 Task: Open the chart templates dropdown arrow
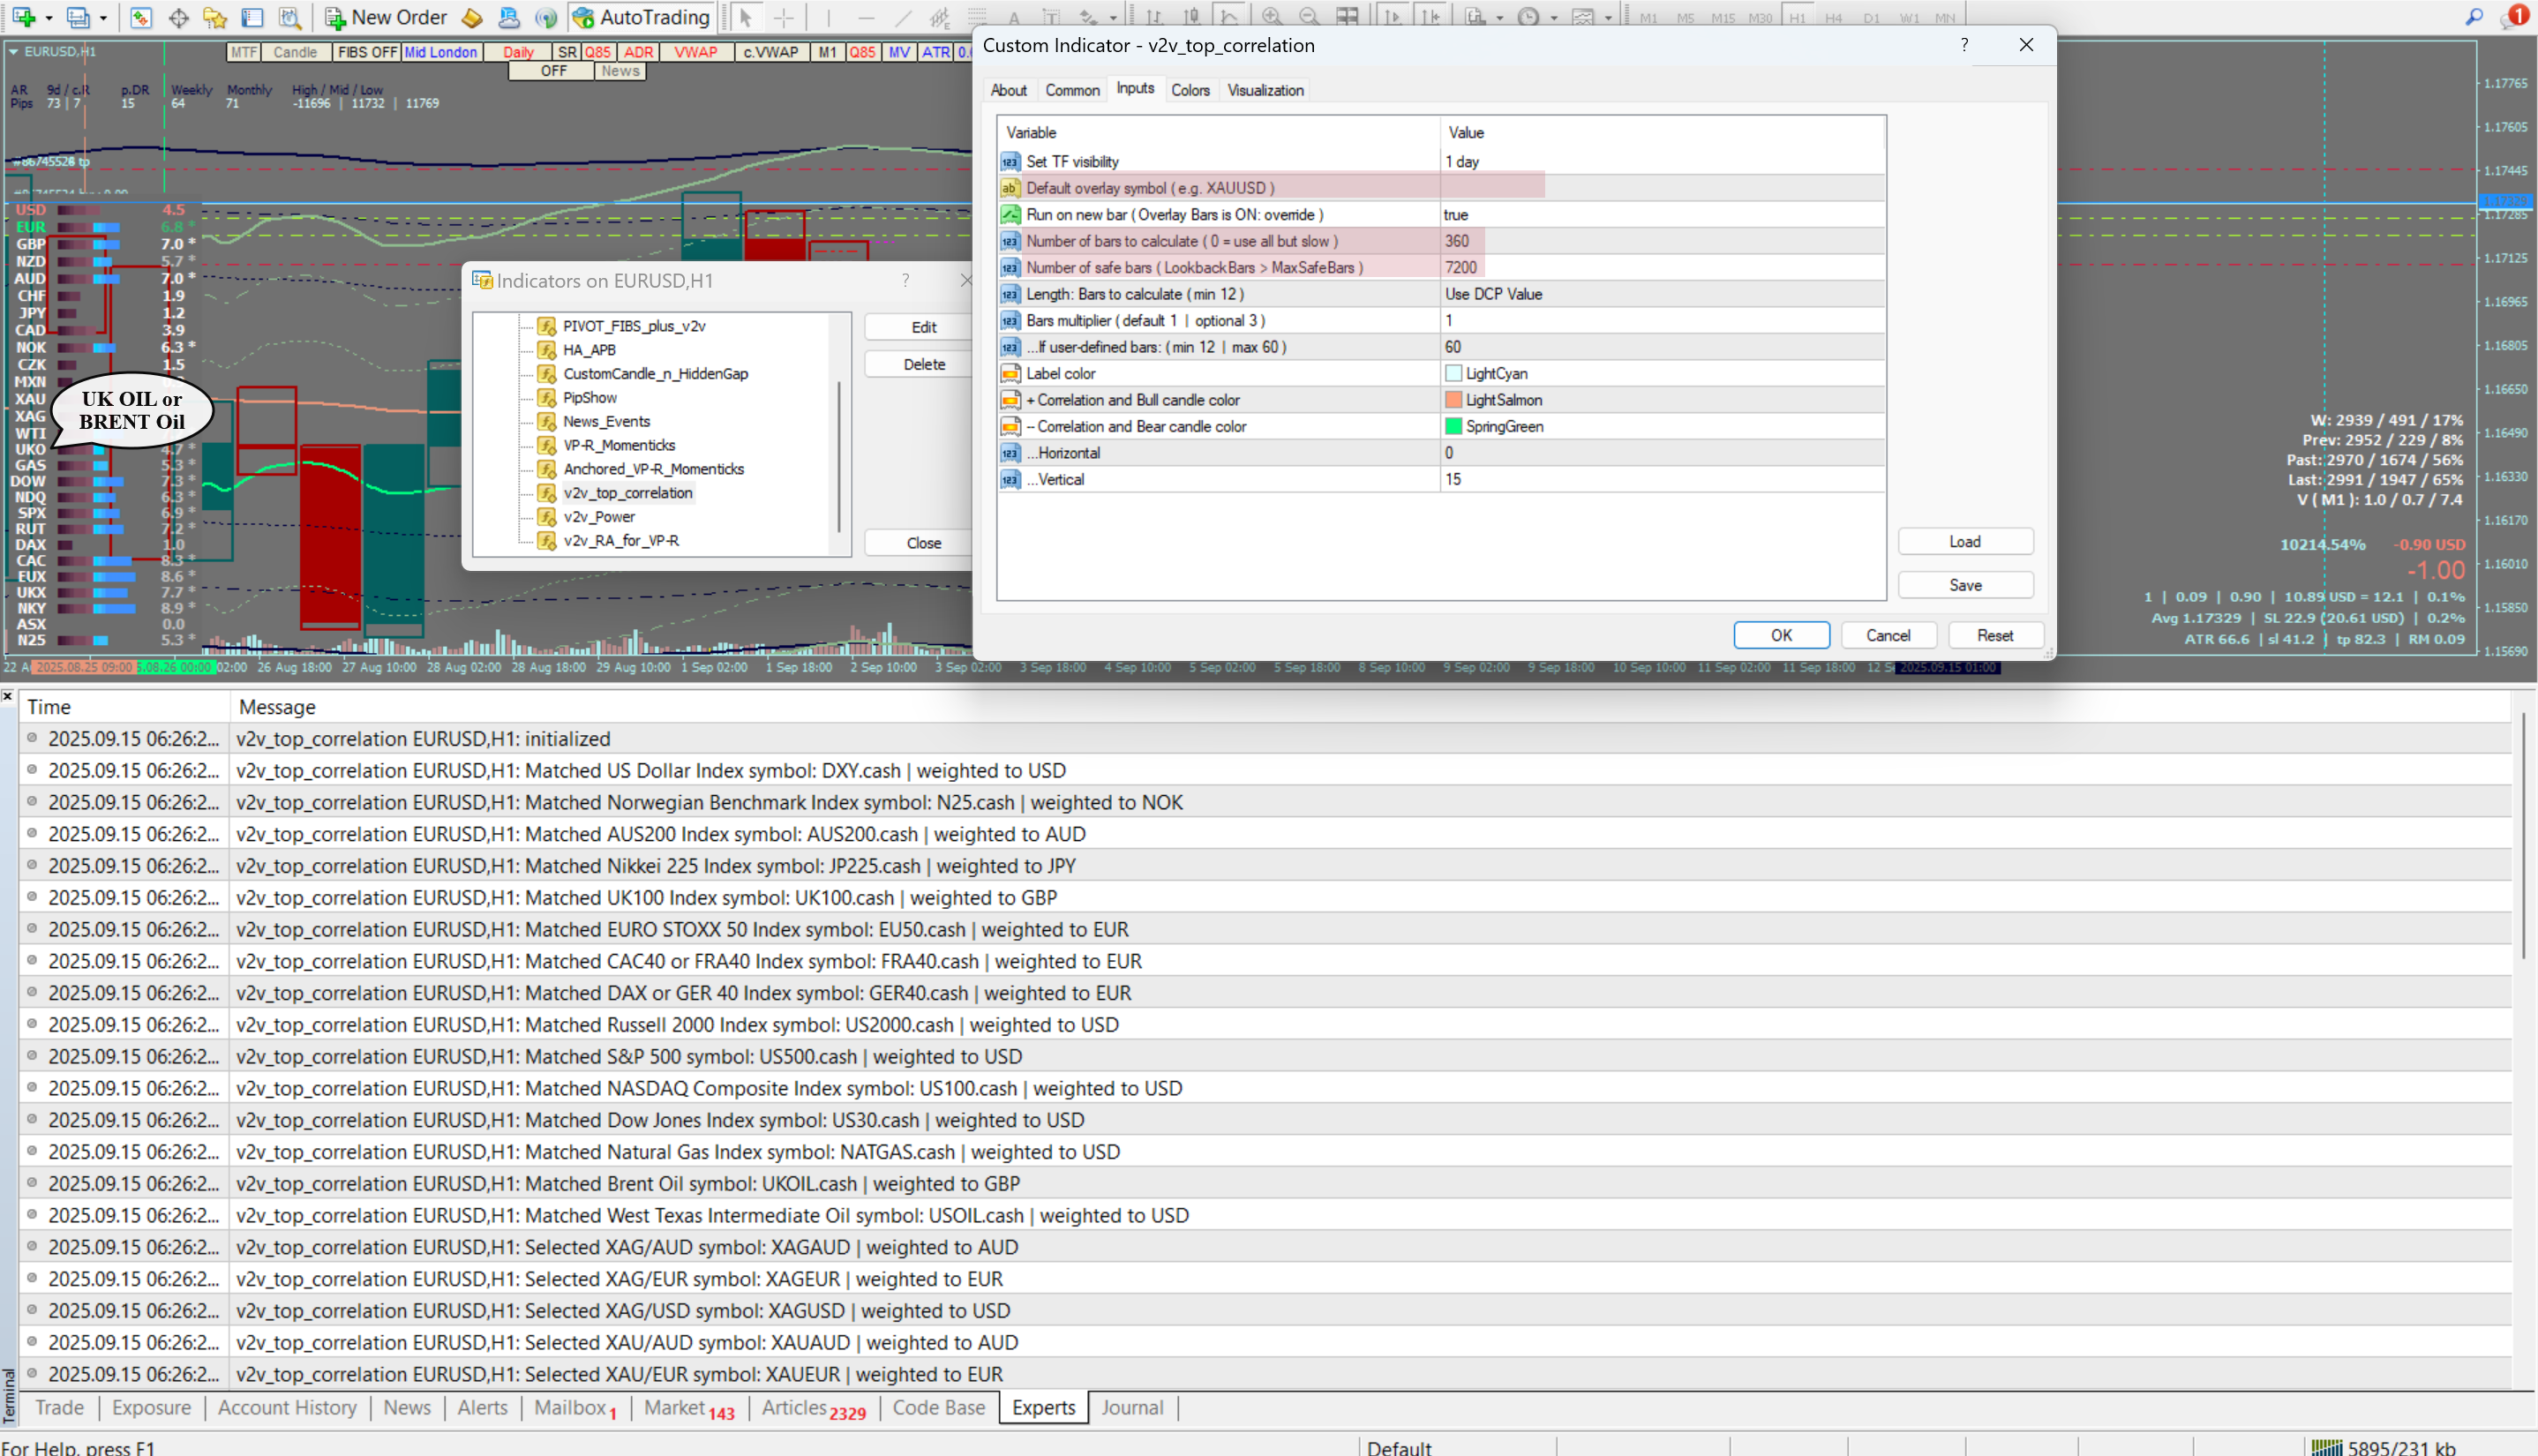pos(1608,18)
